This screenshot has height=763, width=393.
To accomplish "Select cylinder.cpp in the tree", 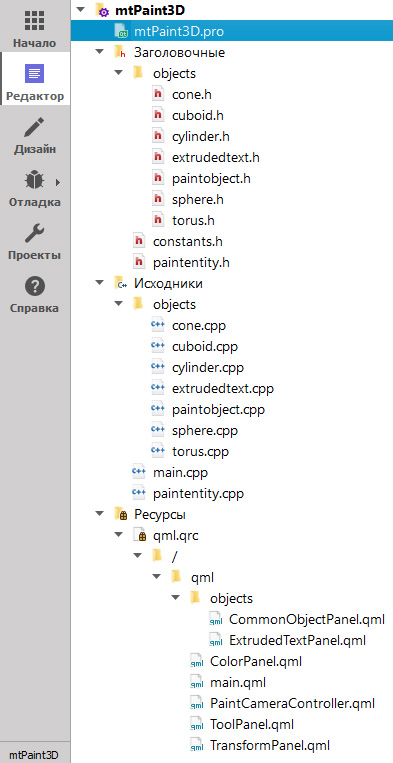I will coord(208,367).
